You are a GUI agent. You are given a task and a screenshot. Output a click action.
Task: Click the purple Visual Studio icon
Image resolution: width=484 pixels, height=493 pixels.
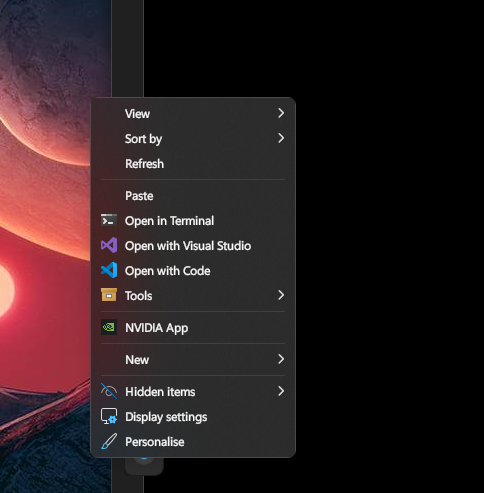(x=109, y=245)
